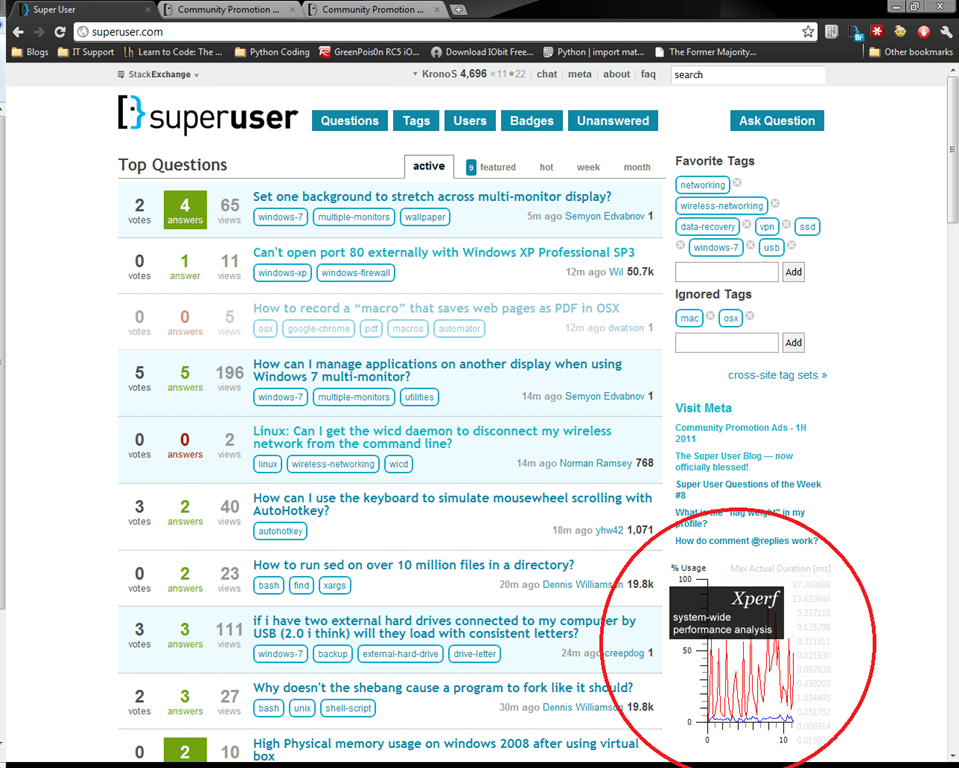The width and height of the screenshot is (959, 768).
Task: Click the windows-firewall tag
Action: (355, 273)
